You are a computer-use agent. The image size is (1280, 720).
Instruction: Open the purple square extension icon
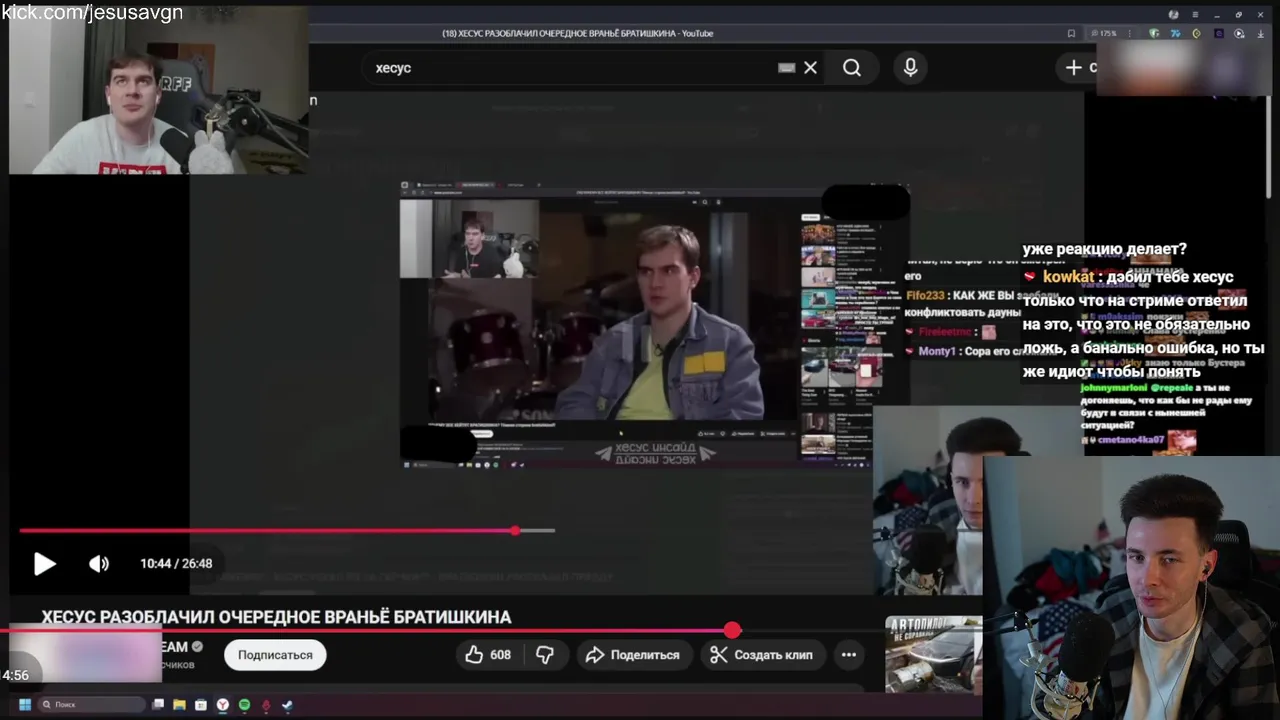(x=1219, y=33)
